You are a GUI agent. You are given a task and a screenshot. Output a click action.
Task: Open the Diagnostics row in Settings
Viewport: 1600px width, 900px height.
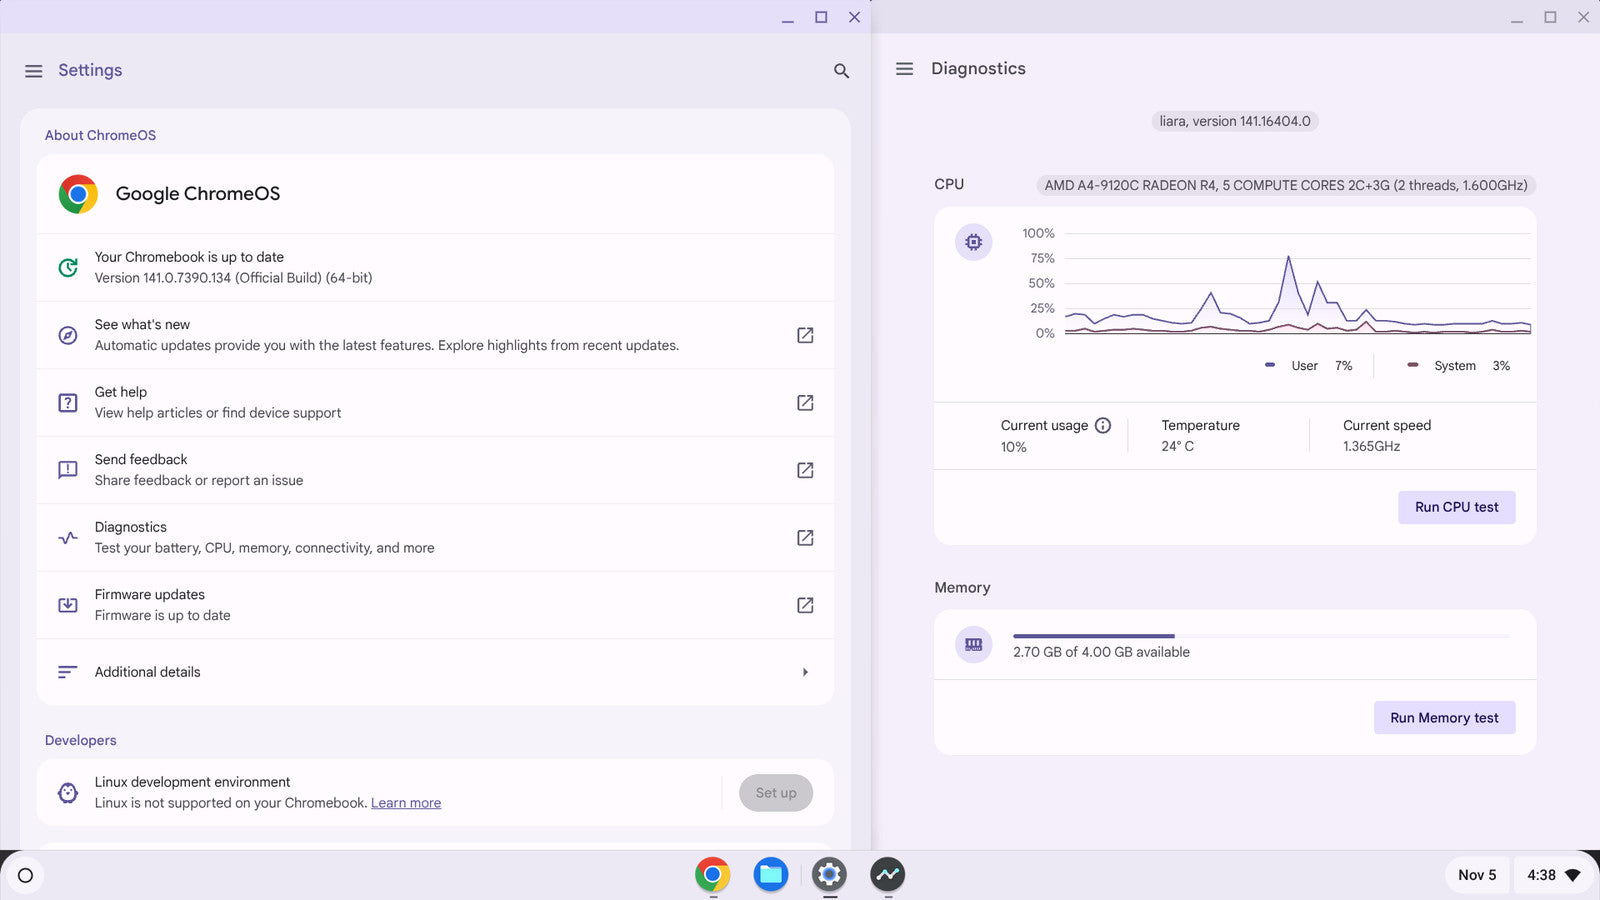[435, 538]
